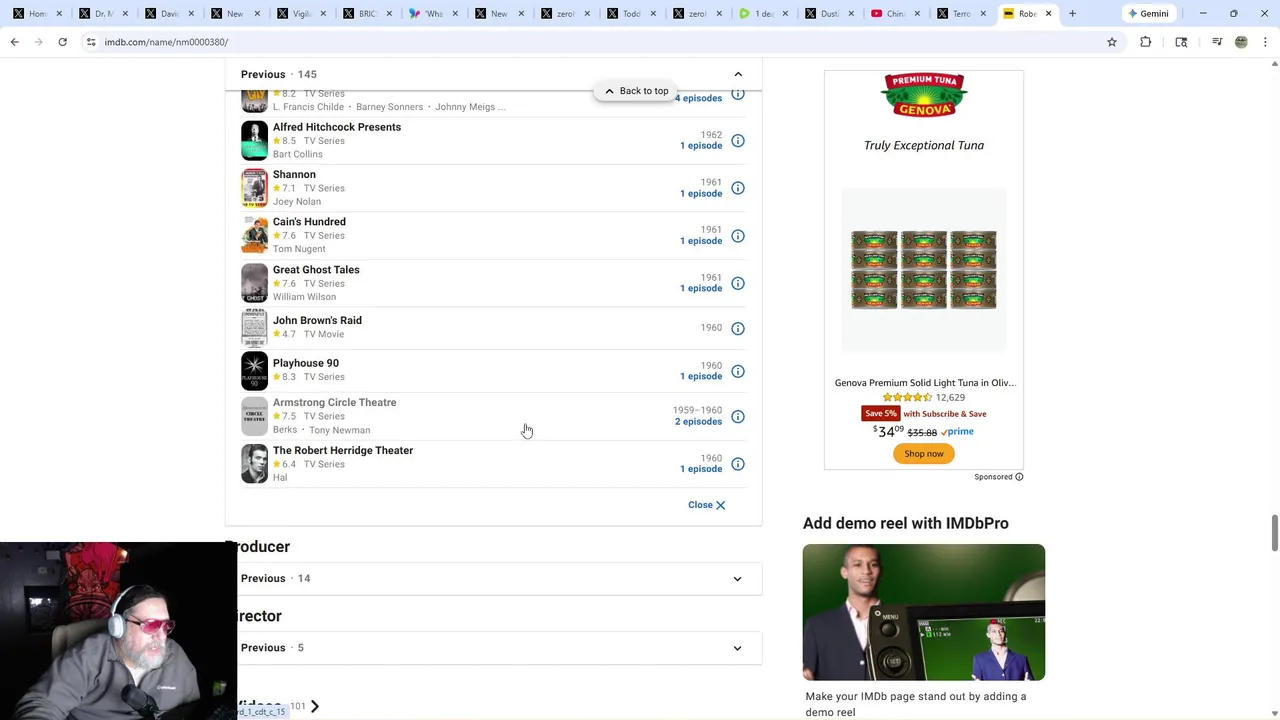Open info icon for Playhouse 90
This screenshot has height=720, width=1280.
tap(738, 371)
